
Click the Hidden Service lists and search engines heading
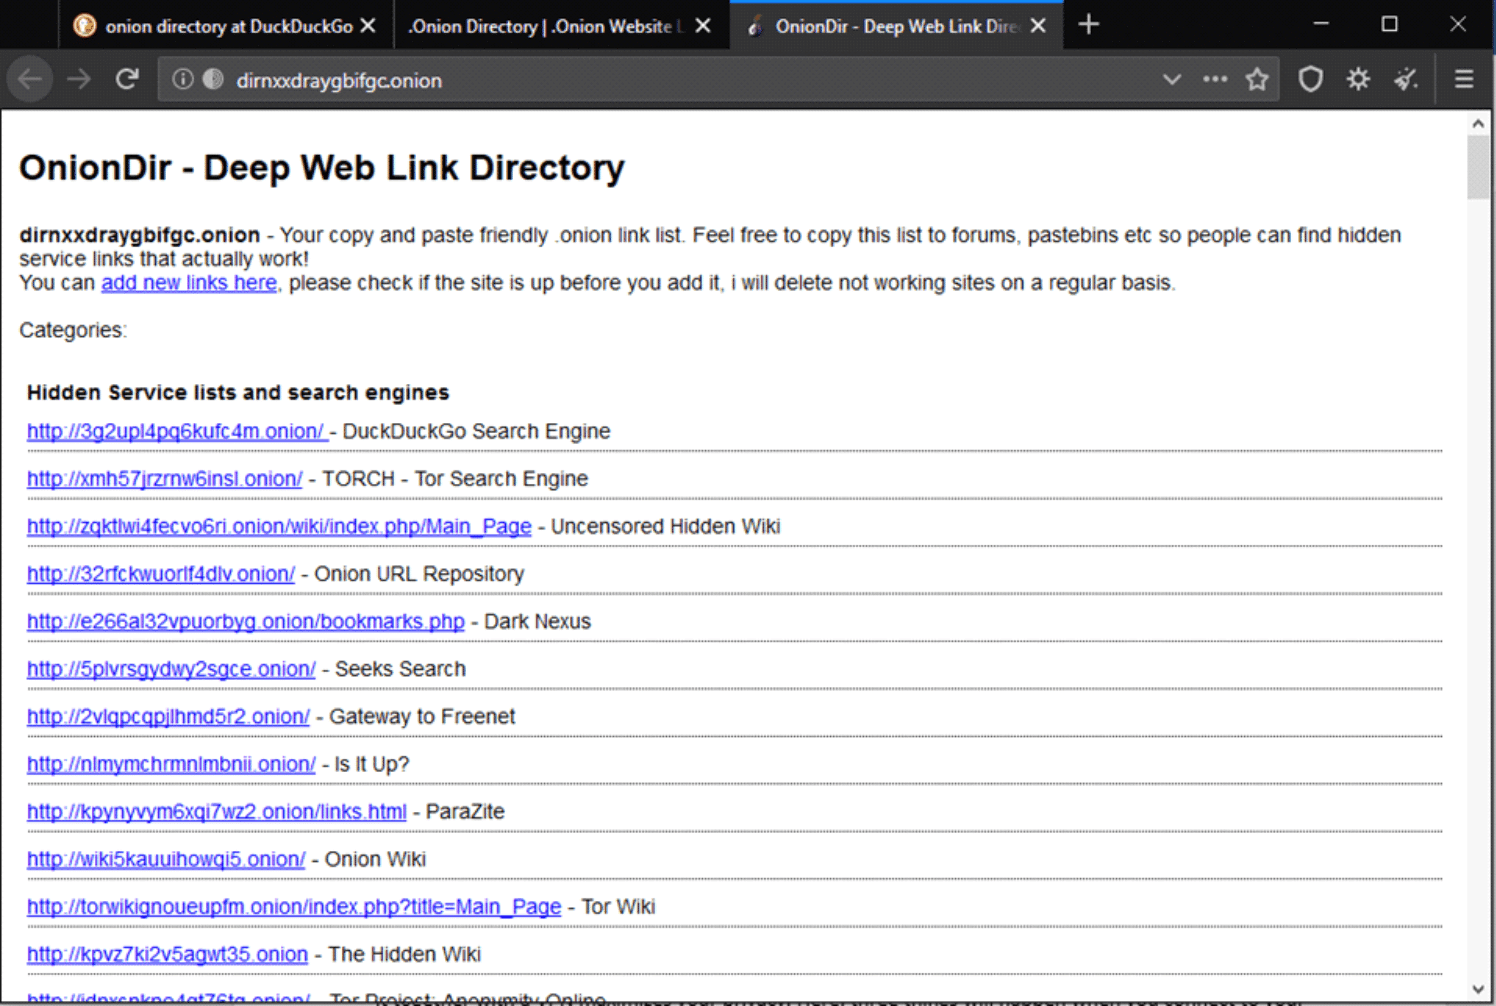pos(238,392)
